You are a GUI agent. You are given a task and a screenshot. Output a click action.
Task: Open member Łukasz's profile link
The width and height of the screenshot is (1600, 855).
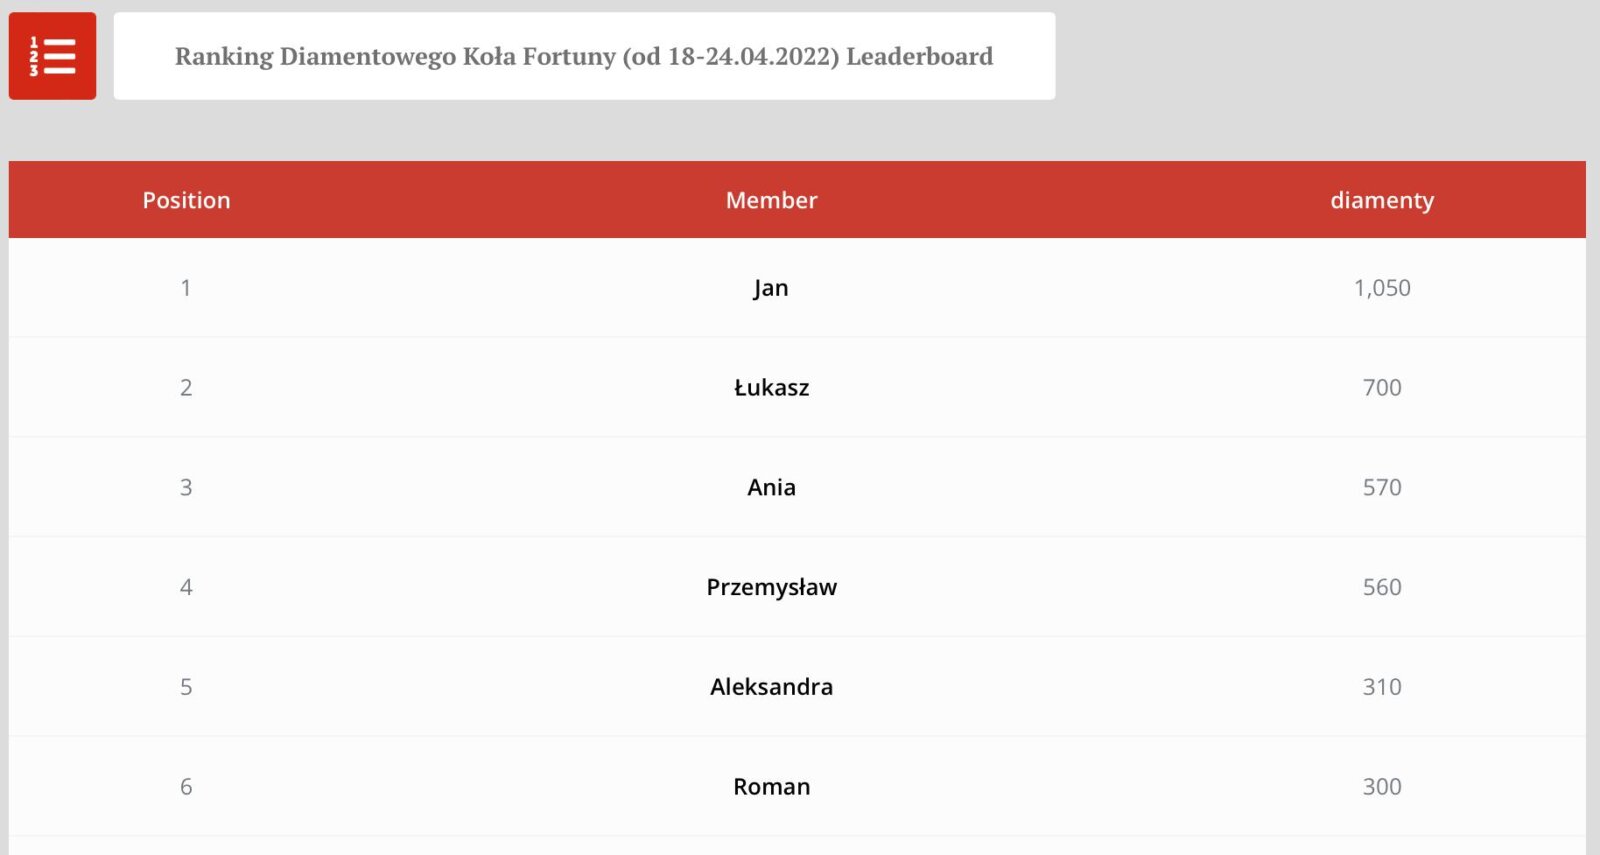point(771,388)
